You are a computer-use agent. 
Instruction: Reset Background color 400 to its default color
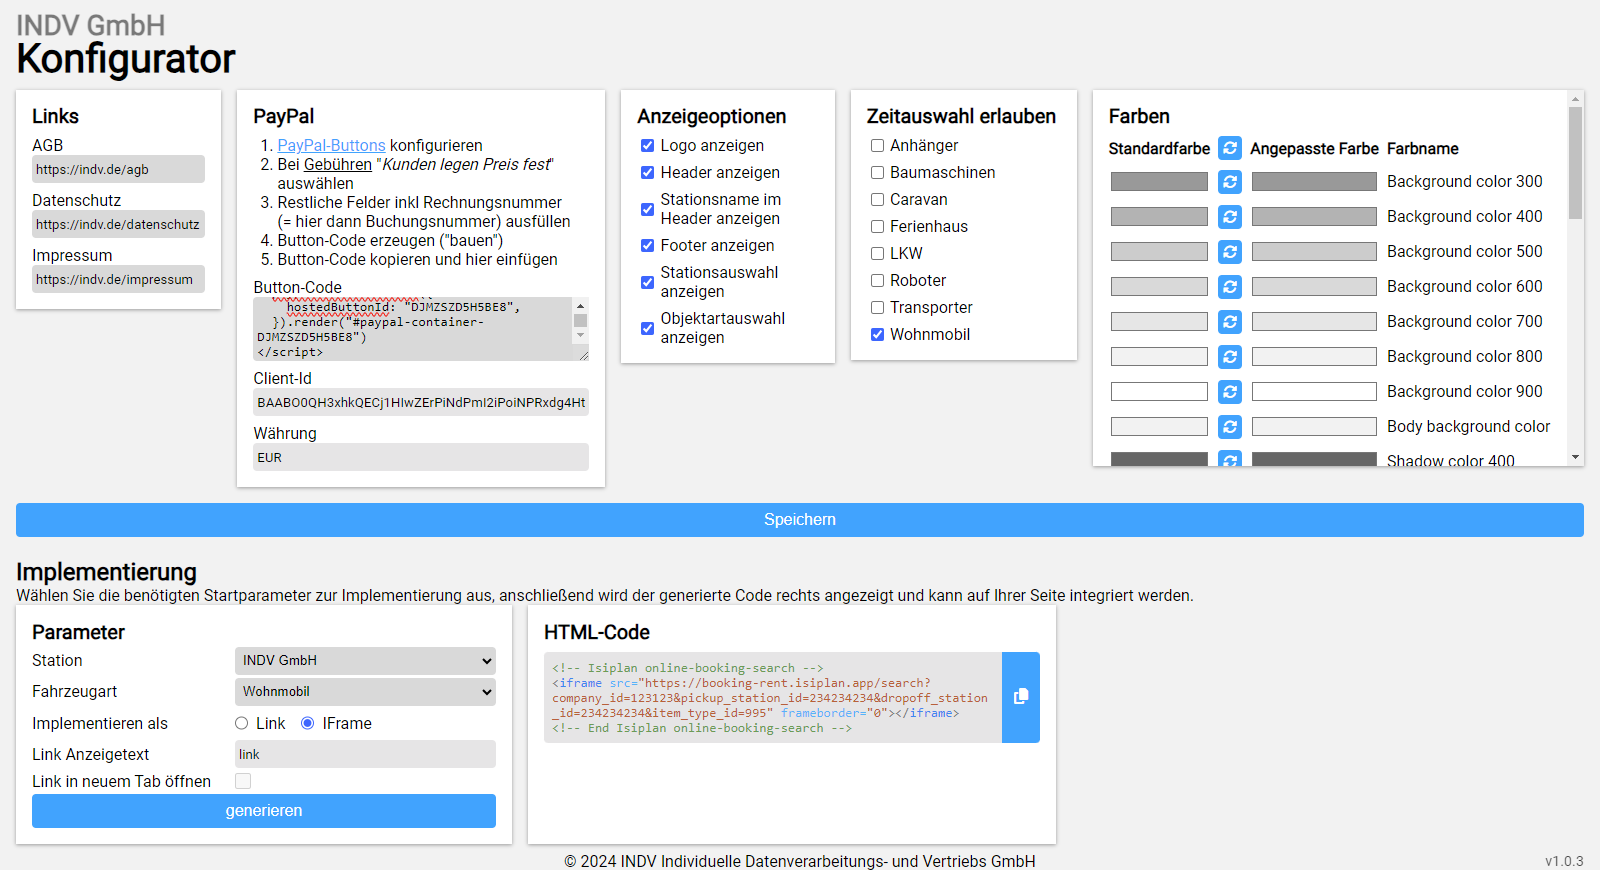click(x=1230, y=217)
